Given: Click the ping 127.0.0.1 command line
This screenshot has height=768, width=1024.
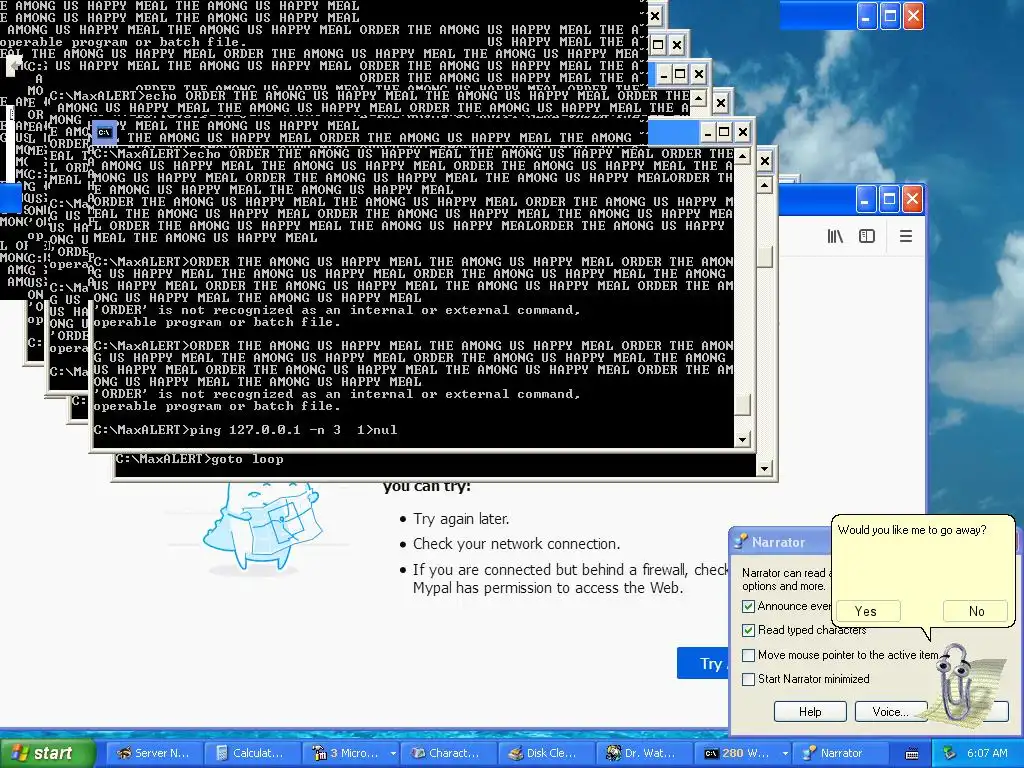Looking at the screenshot, I should [245, 430].
